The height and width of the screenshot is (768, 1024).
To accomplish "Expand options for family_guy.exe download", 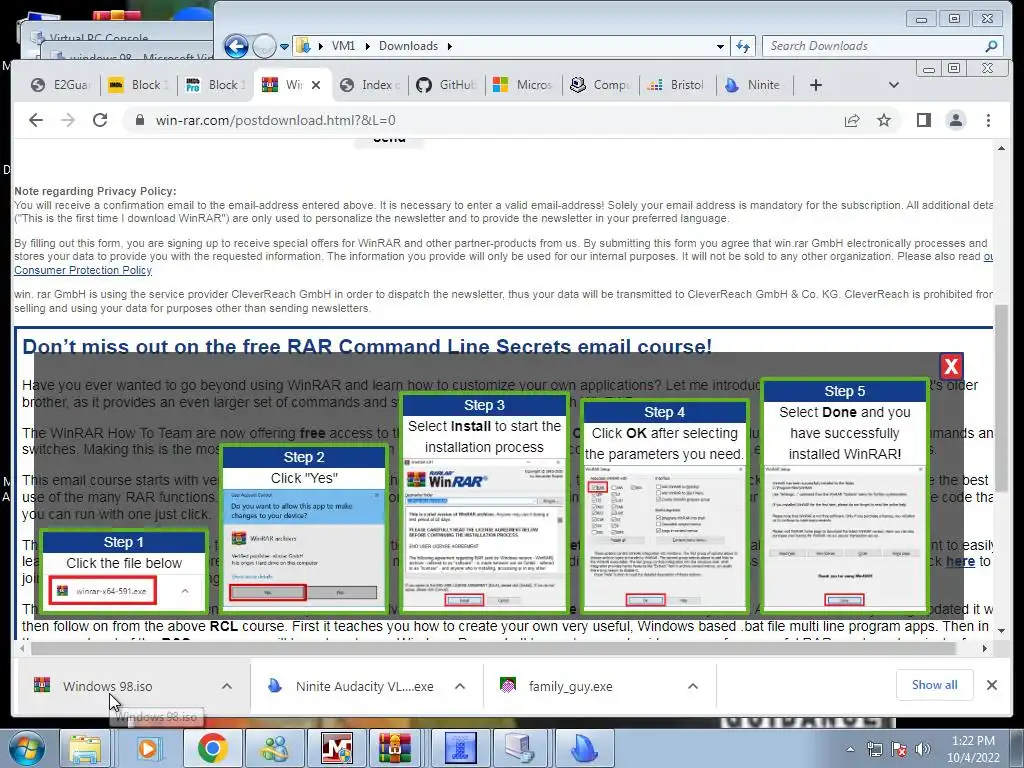I will click(x=693, y=686).
